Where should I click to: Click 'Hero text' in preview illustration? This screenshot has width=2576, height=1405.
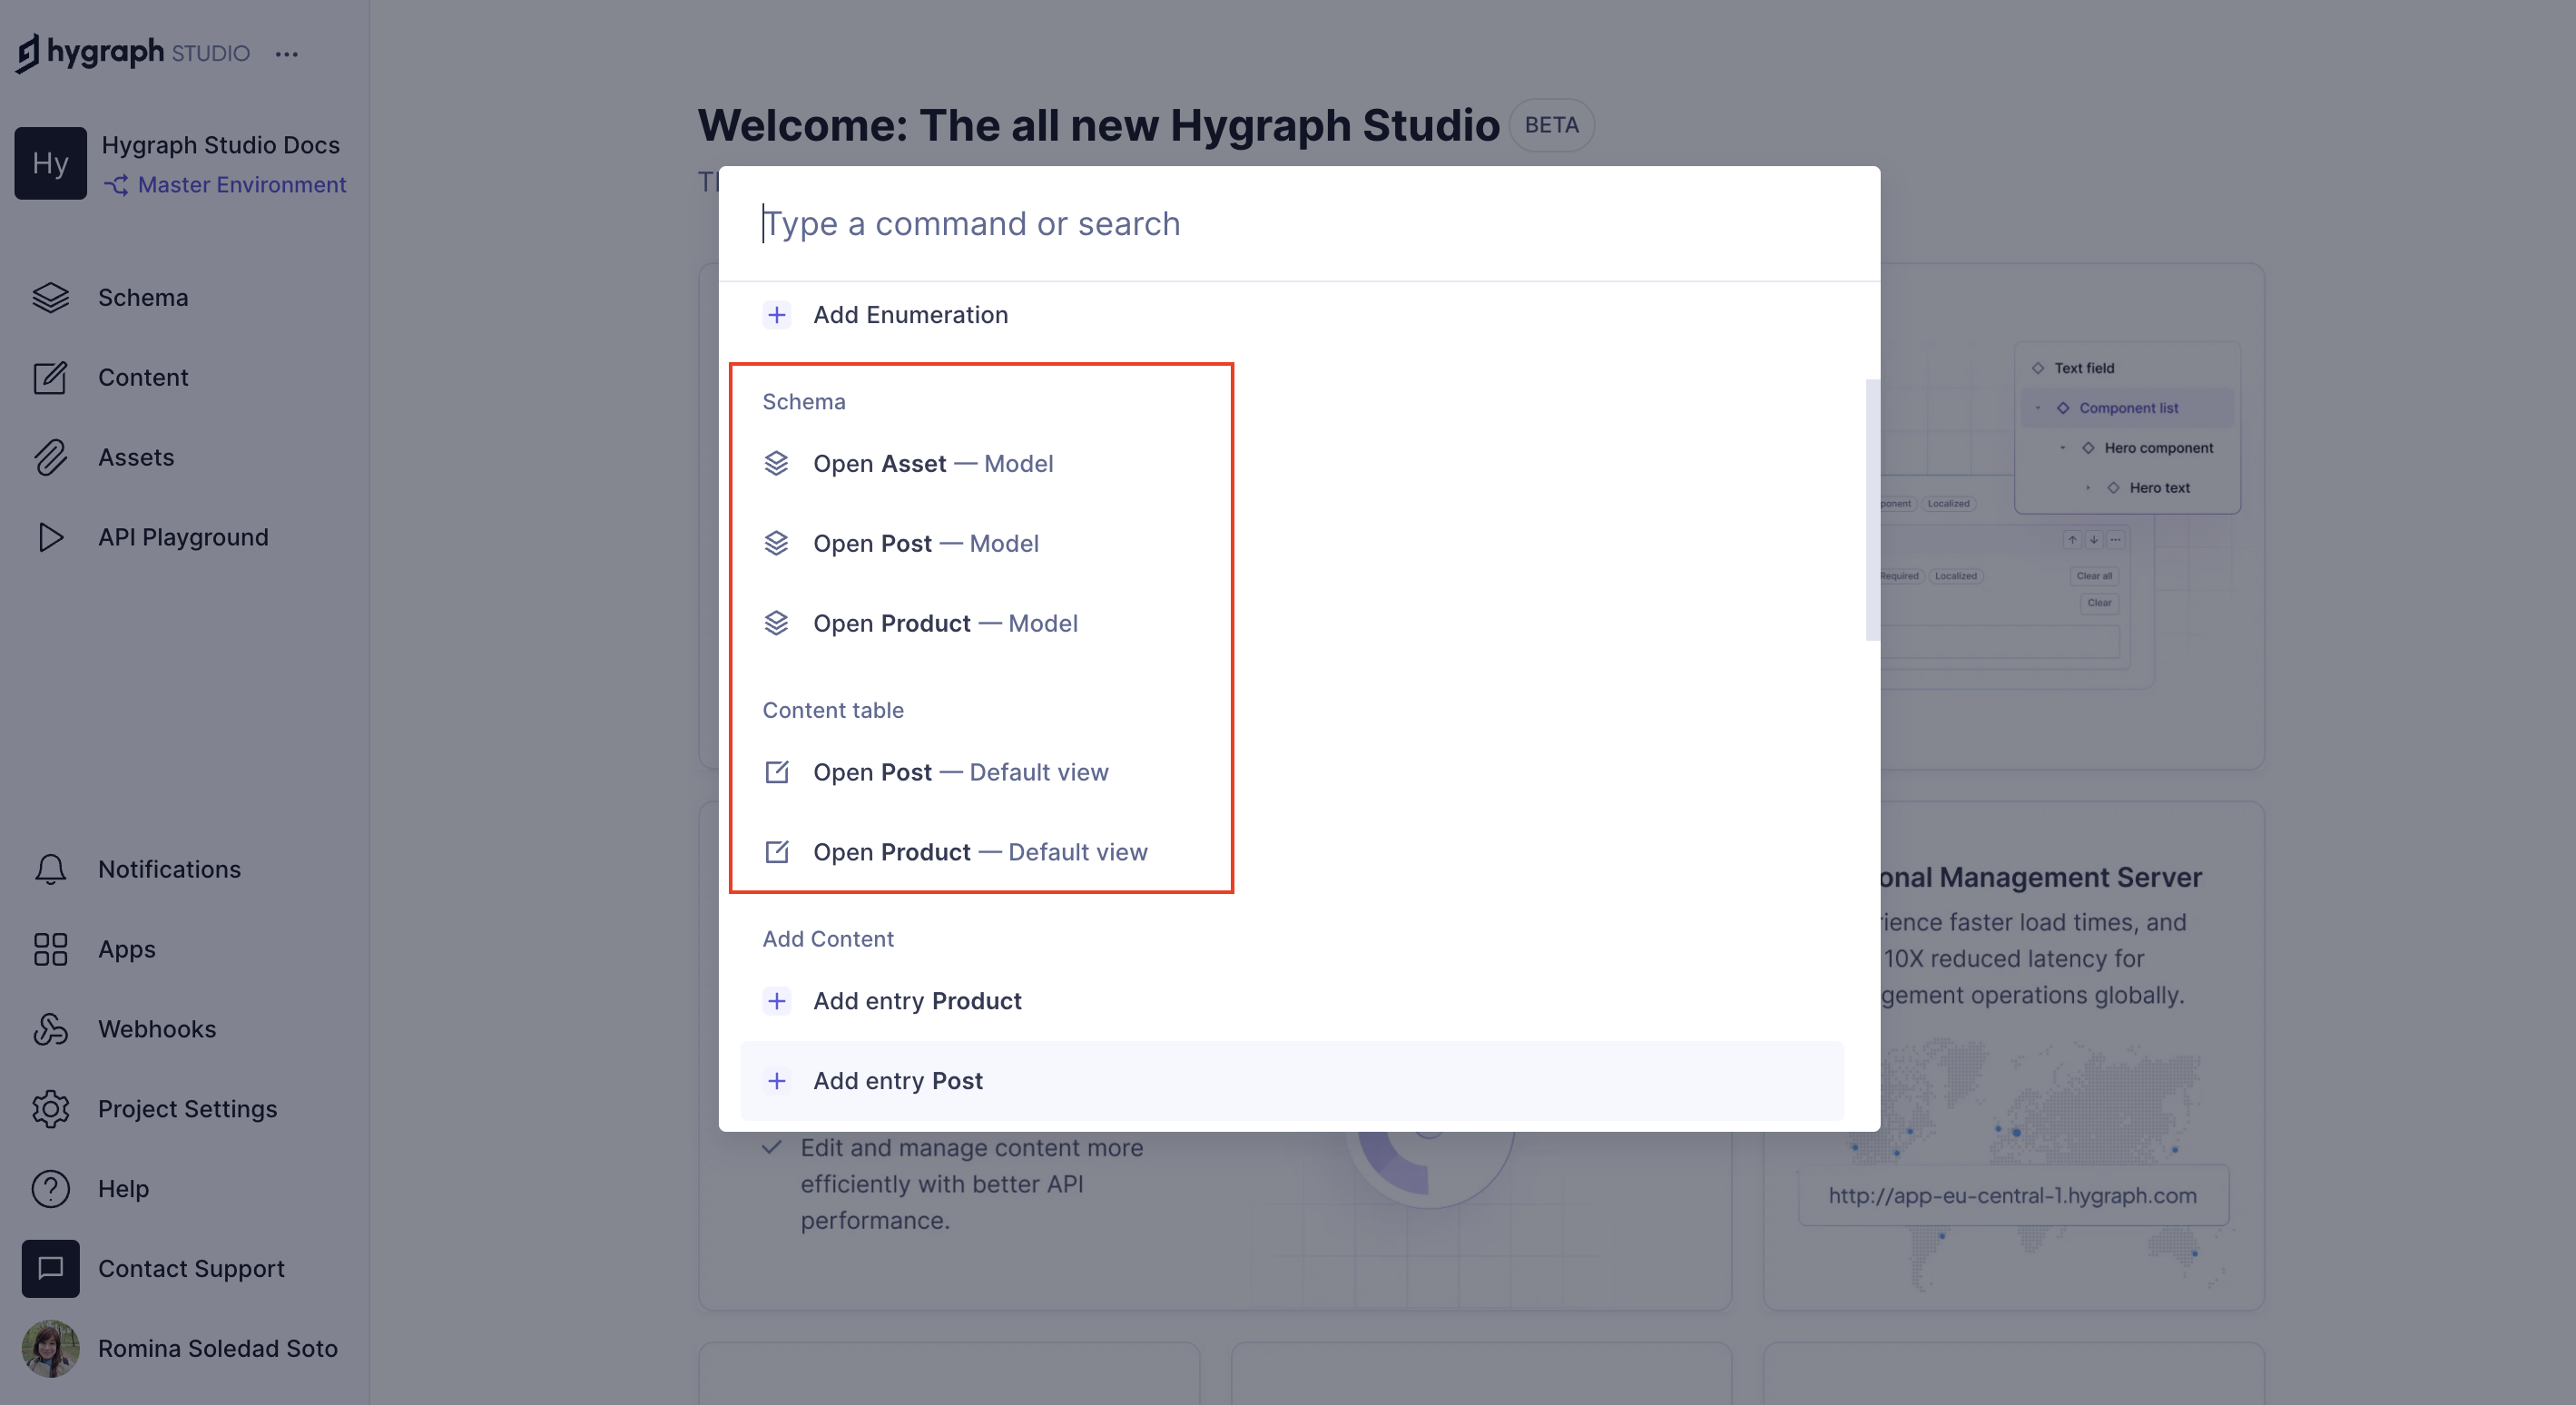pyautogui.click(x=2159, y=488)
